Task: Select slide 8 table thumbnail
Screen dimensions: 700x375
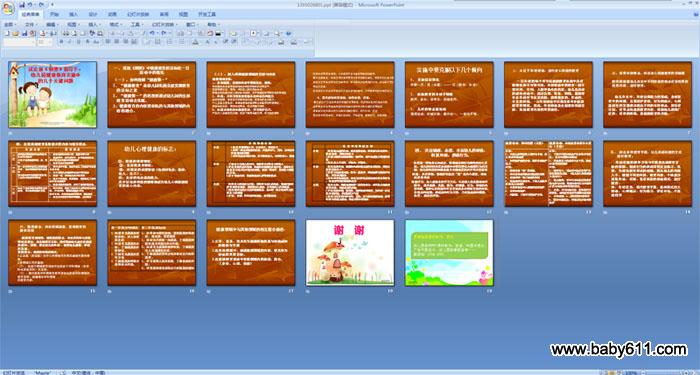Action: coord(52,174)
